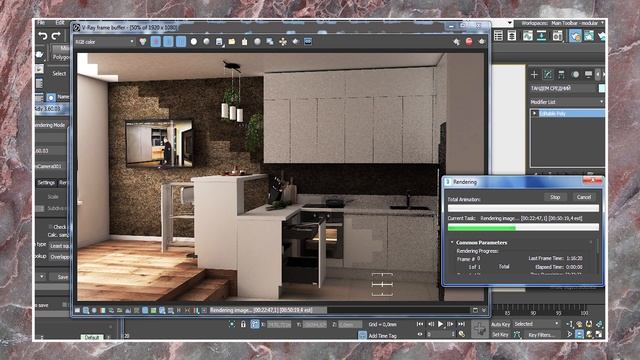The image size is (640, 360).
Task: Click the large Set Keys plus button
Action: tap(479, 329)
